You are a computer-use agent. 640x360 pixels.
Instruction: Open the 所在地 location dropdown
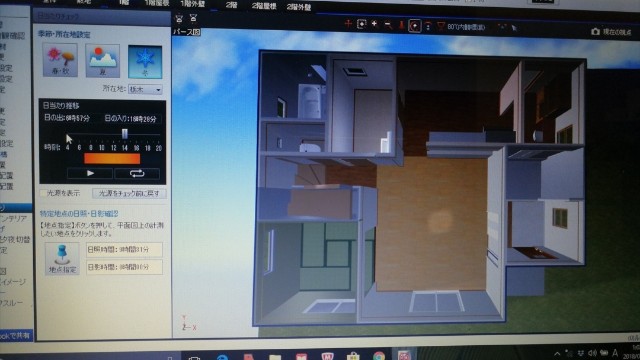click(x=145, y=89)
